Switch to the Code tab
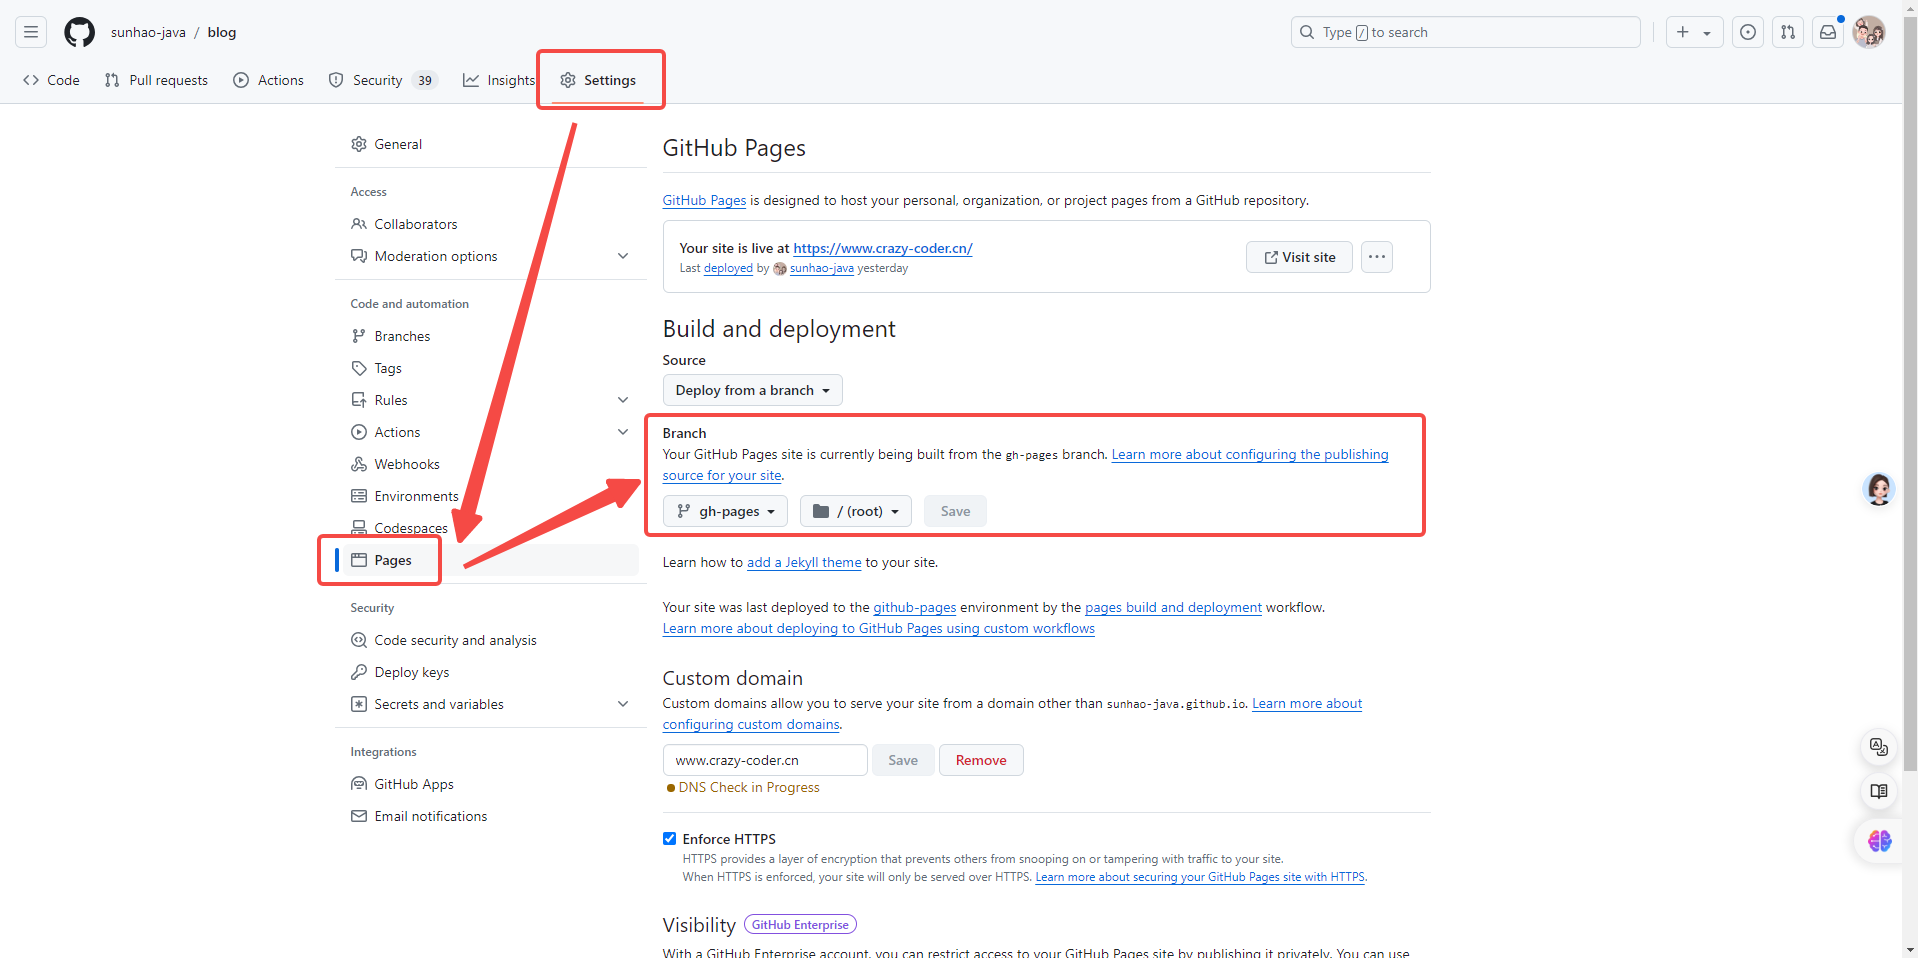The width and height of the screenshot is (1918, 958). 51,80
